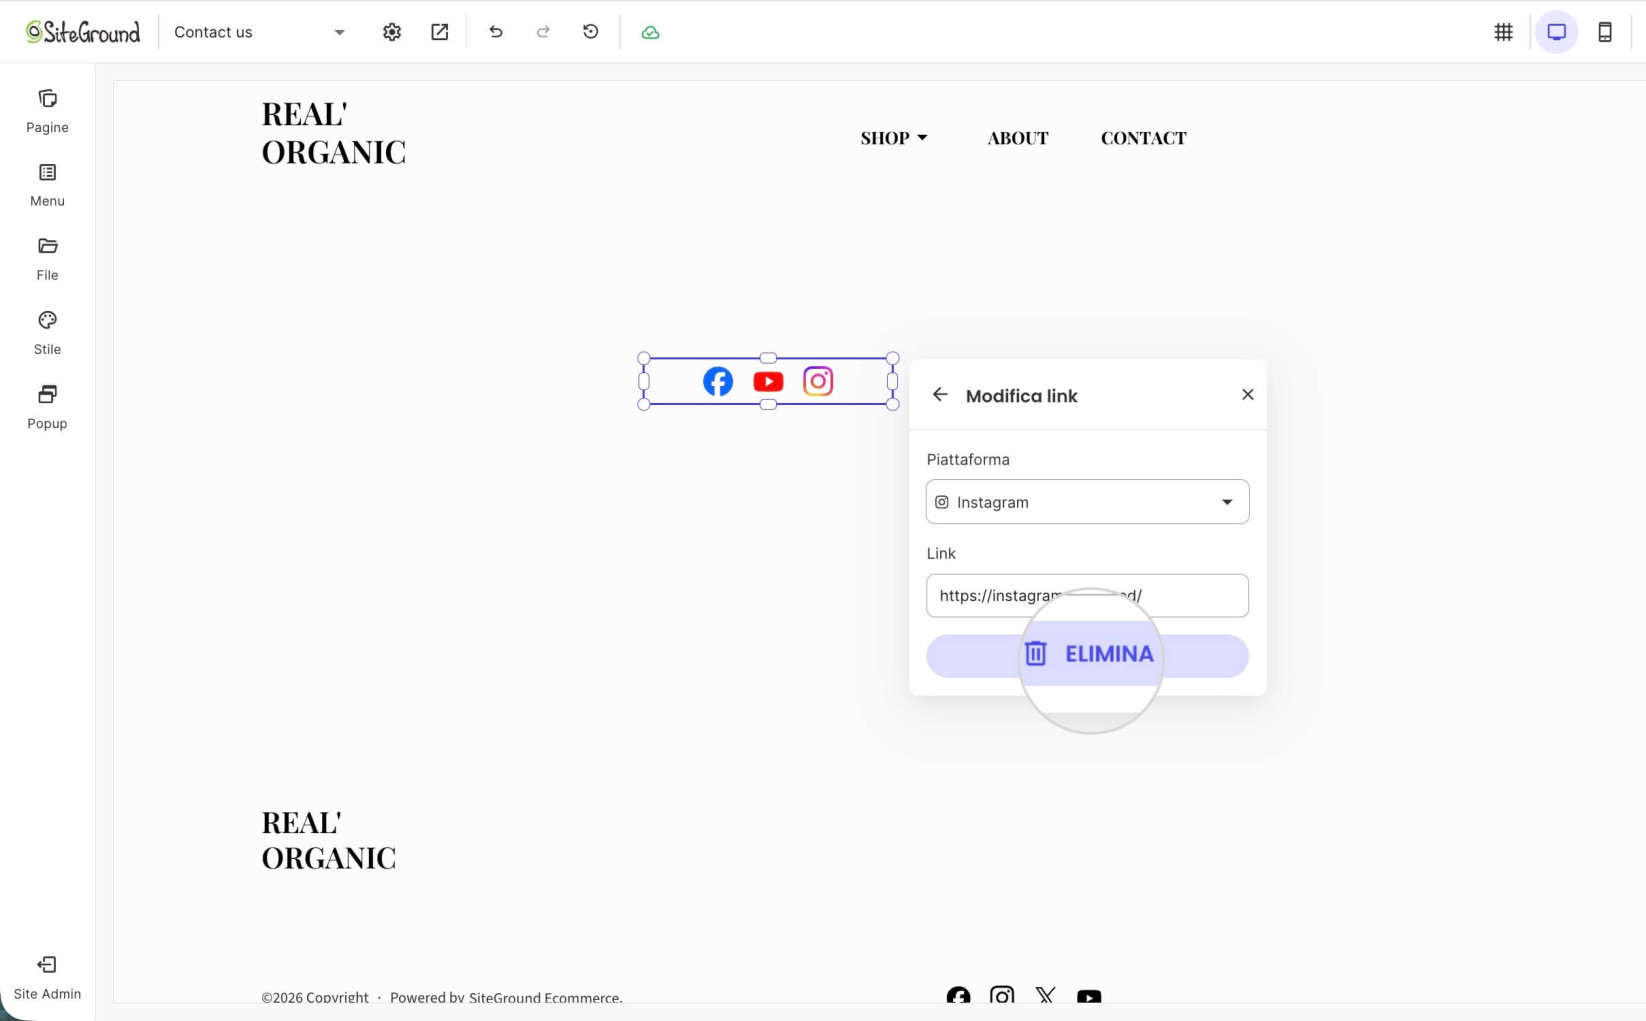1646x1021 pixels.
Task: Click the Link URL input field
Action: (x=1088, y=596)
